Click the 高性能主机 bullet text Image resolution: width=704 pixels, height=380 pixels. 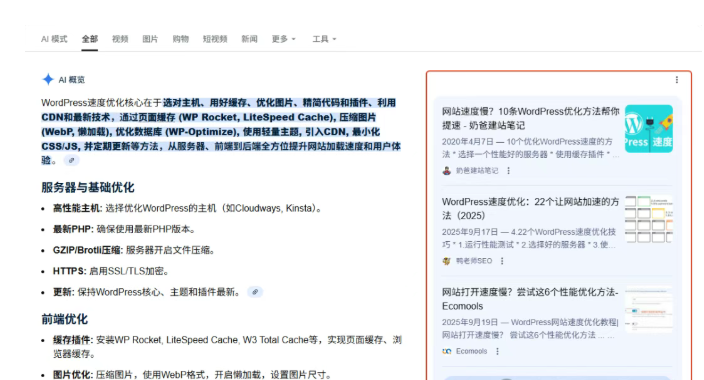click(188, 208)
